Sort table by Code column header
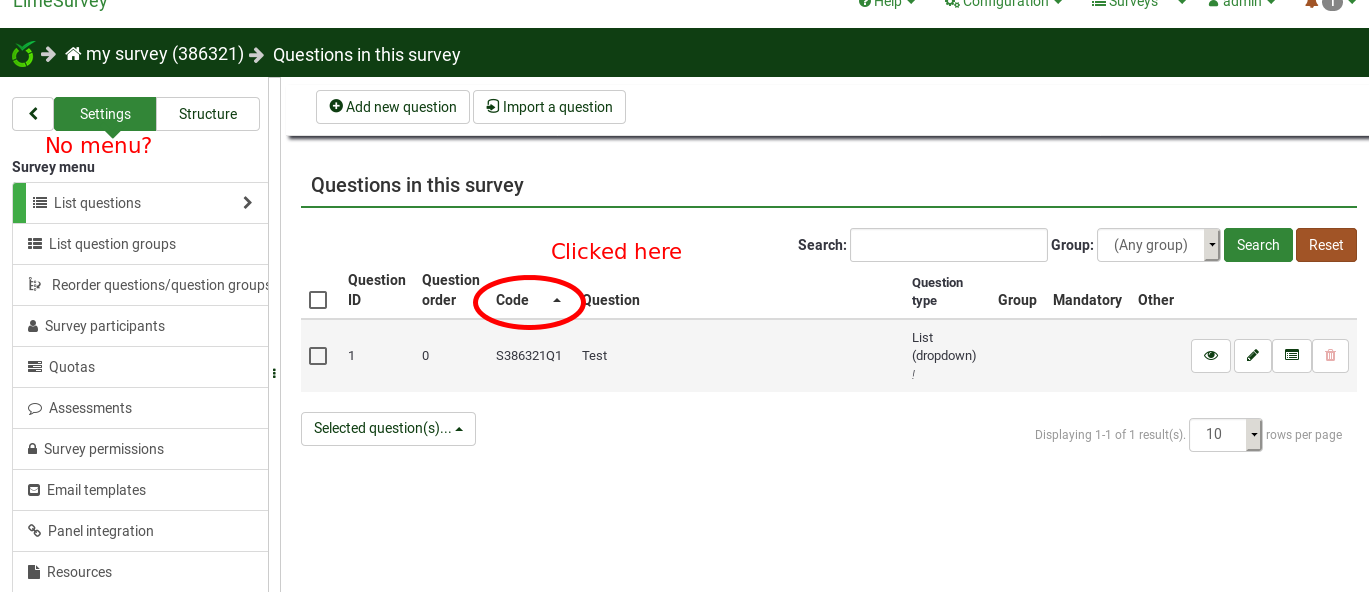This screenshot has width=1369, height=592. tap(513, 300)
